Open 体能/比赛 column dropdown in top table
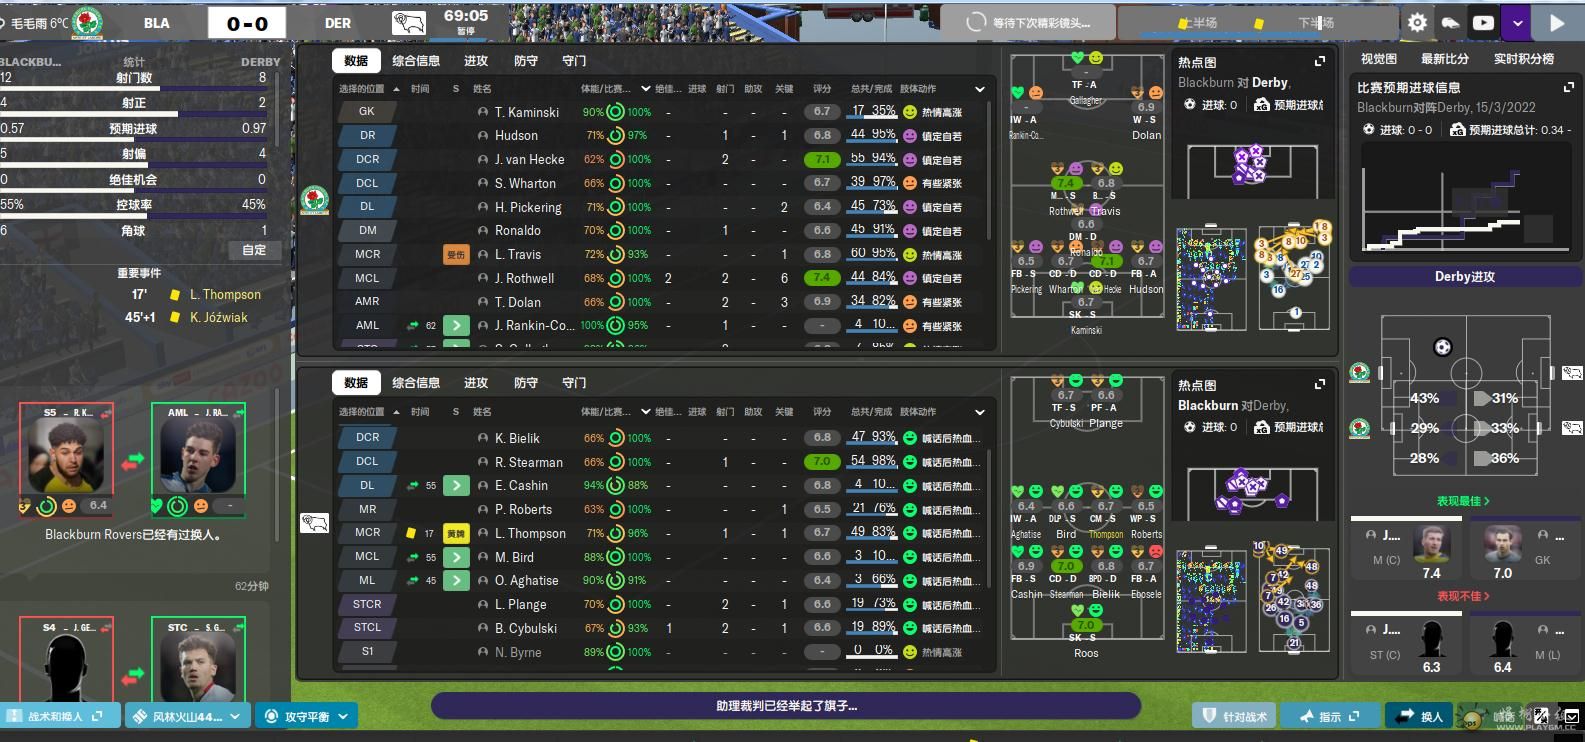Viewport: 1585px width, 742px height. pyautogui.click(x=645, y=89)
